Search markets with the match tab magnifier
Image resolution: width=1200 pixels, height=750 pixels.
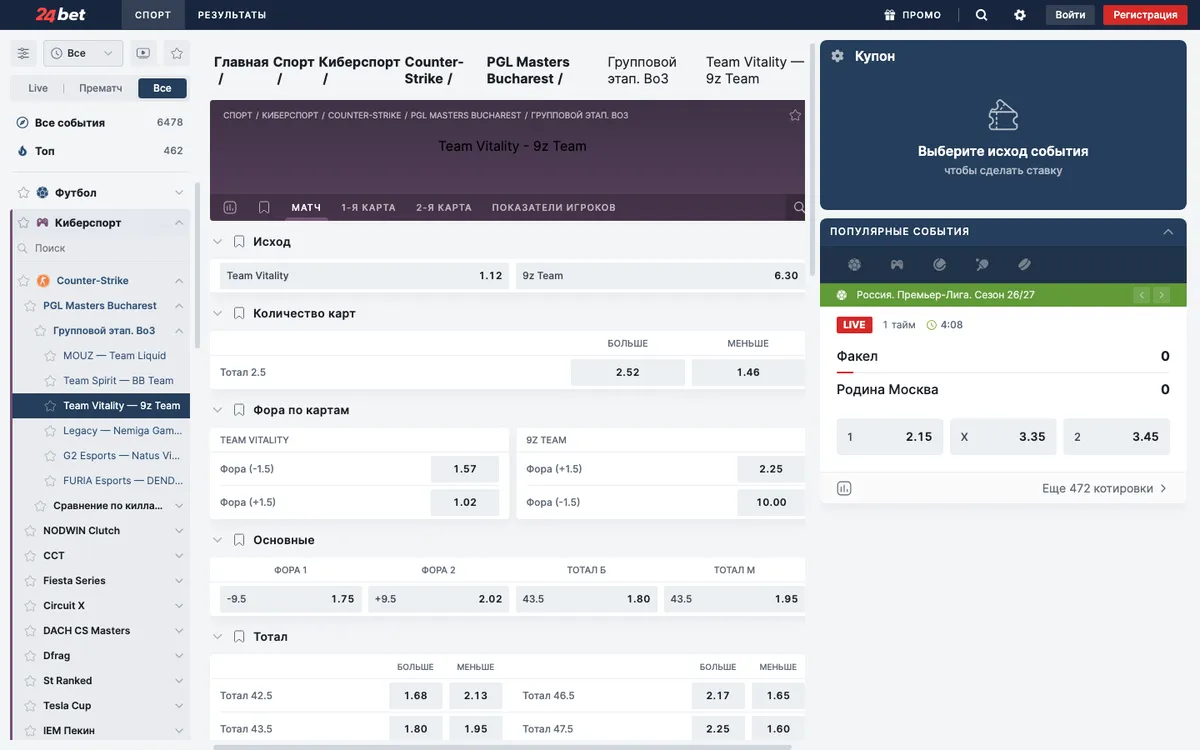799,207
